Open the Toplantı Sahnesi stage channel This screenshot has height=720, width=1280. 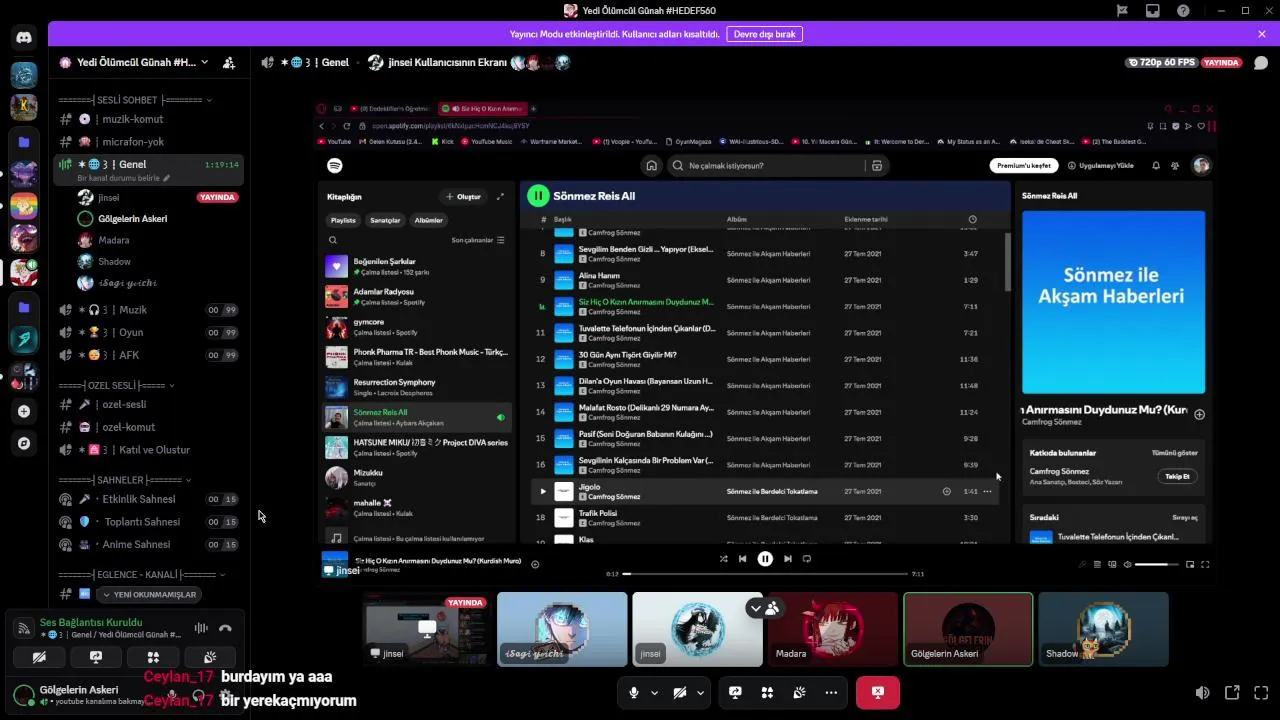pyautogui.click(x=148, y=522)
